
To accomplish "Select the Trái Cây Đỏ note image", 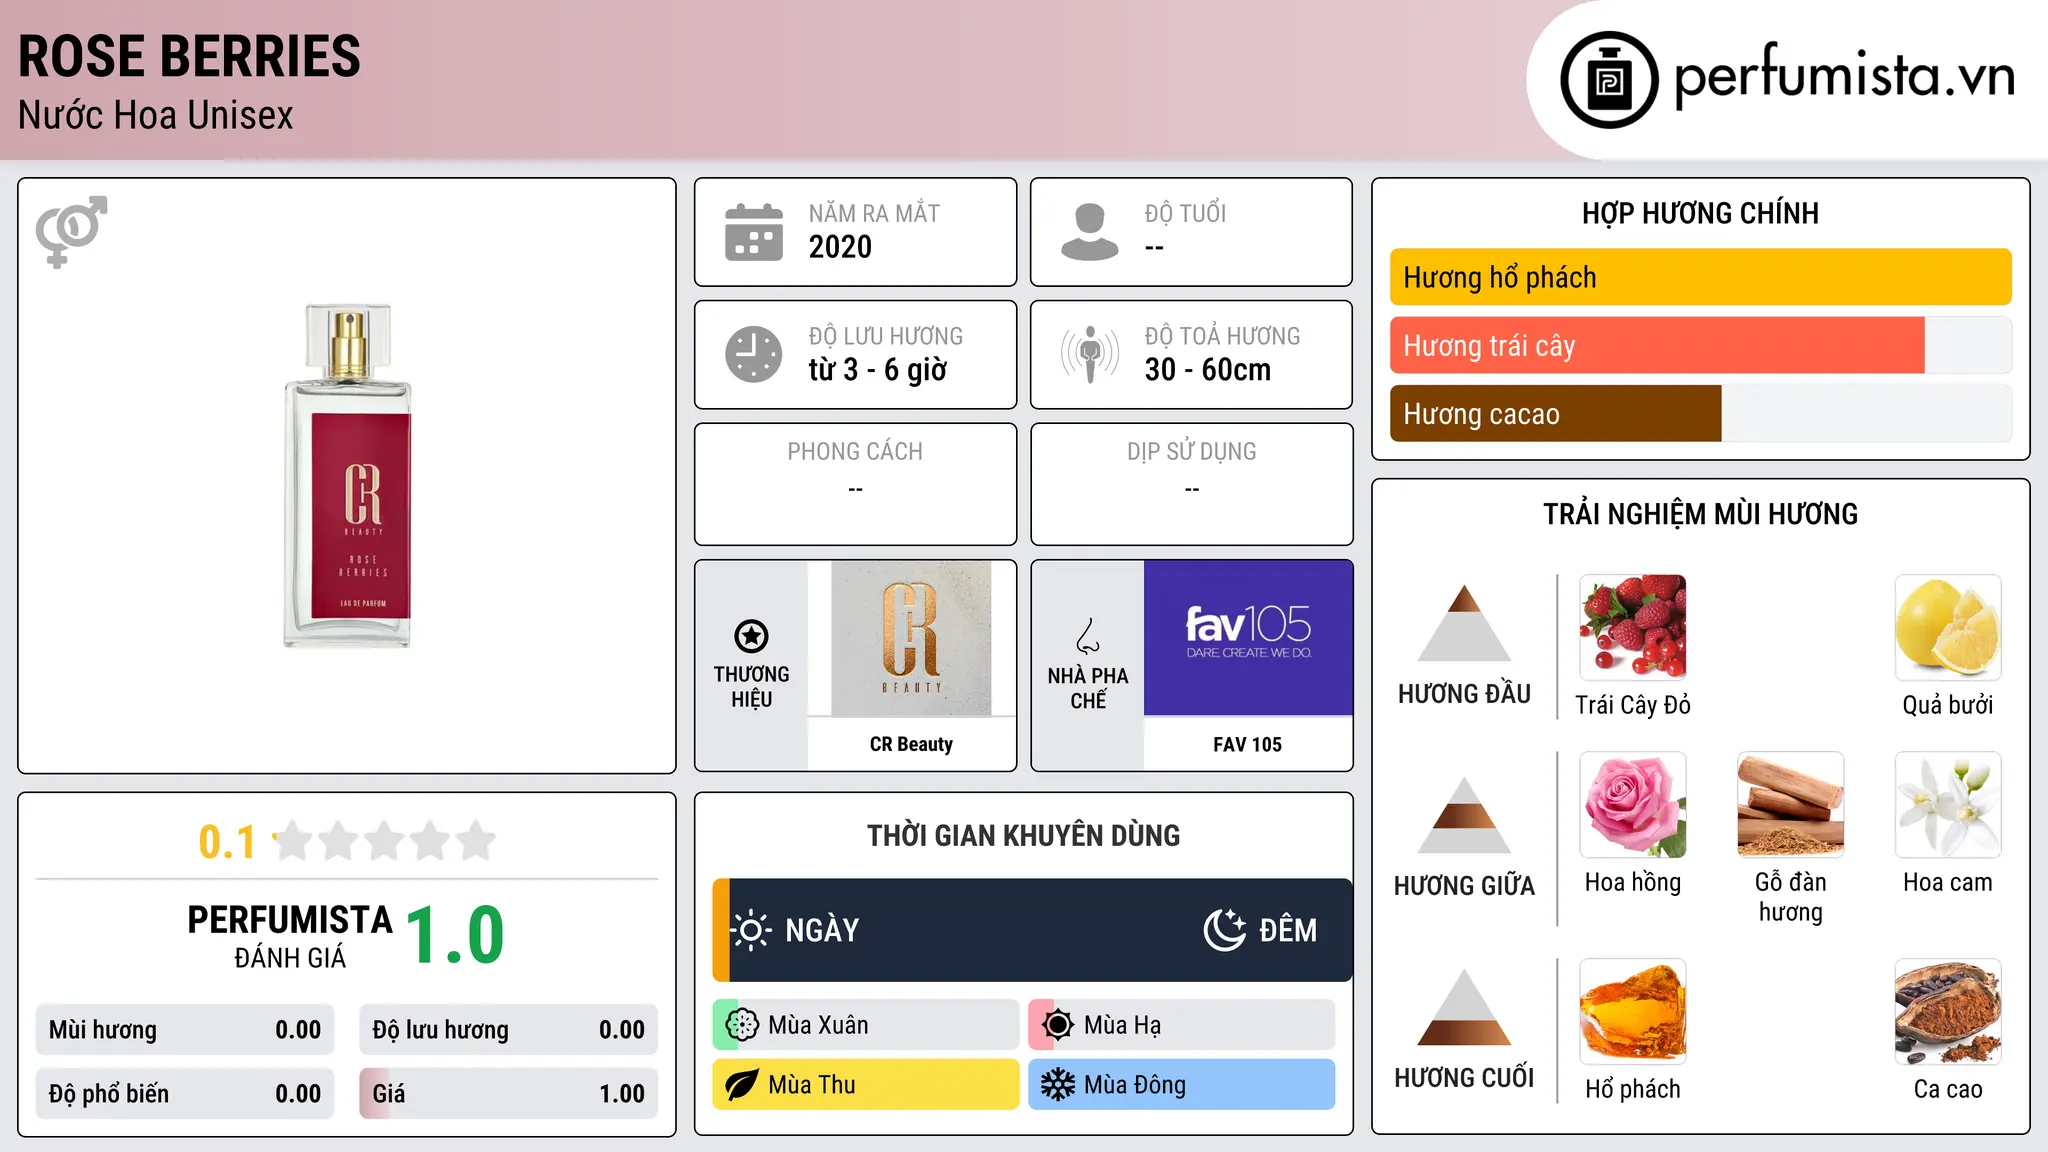I will pos(1633,628).
